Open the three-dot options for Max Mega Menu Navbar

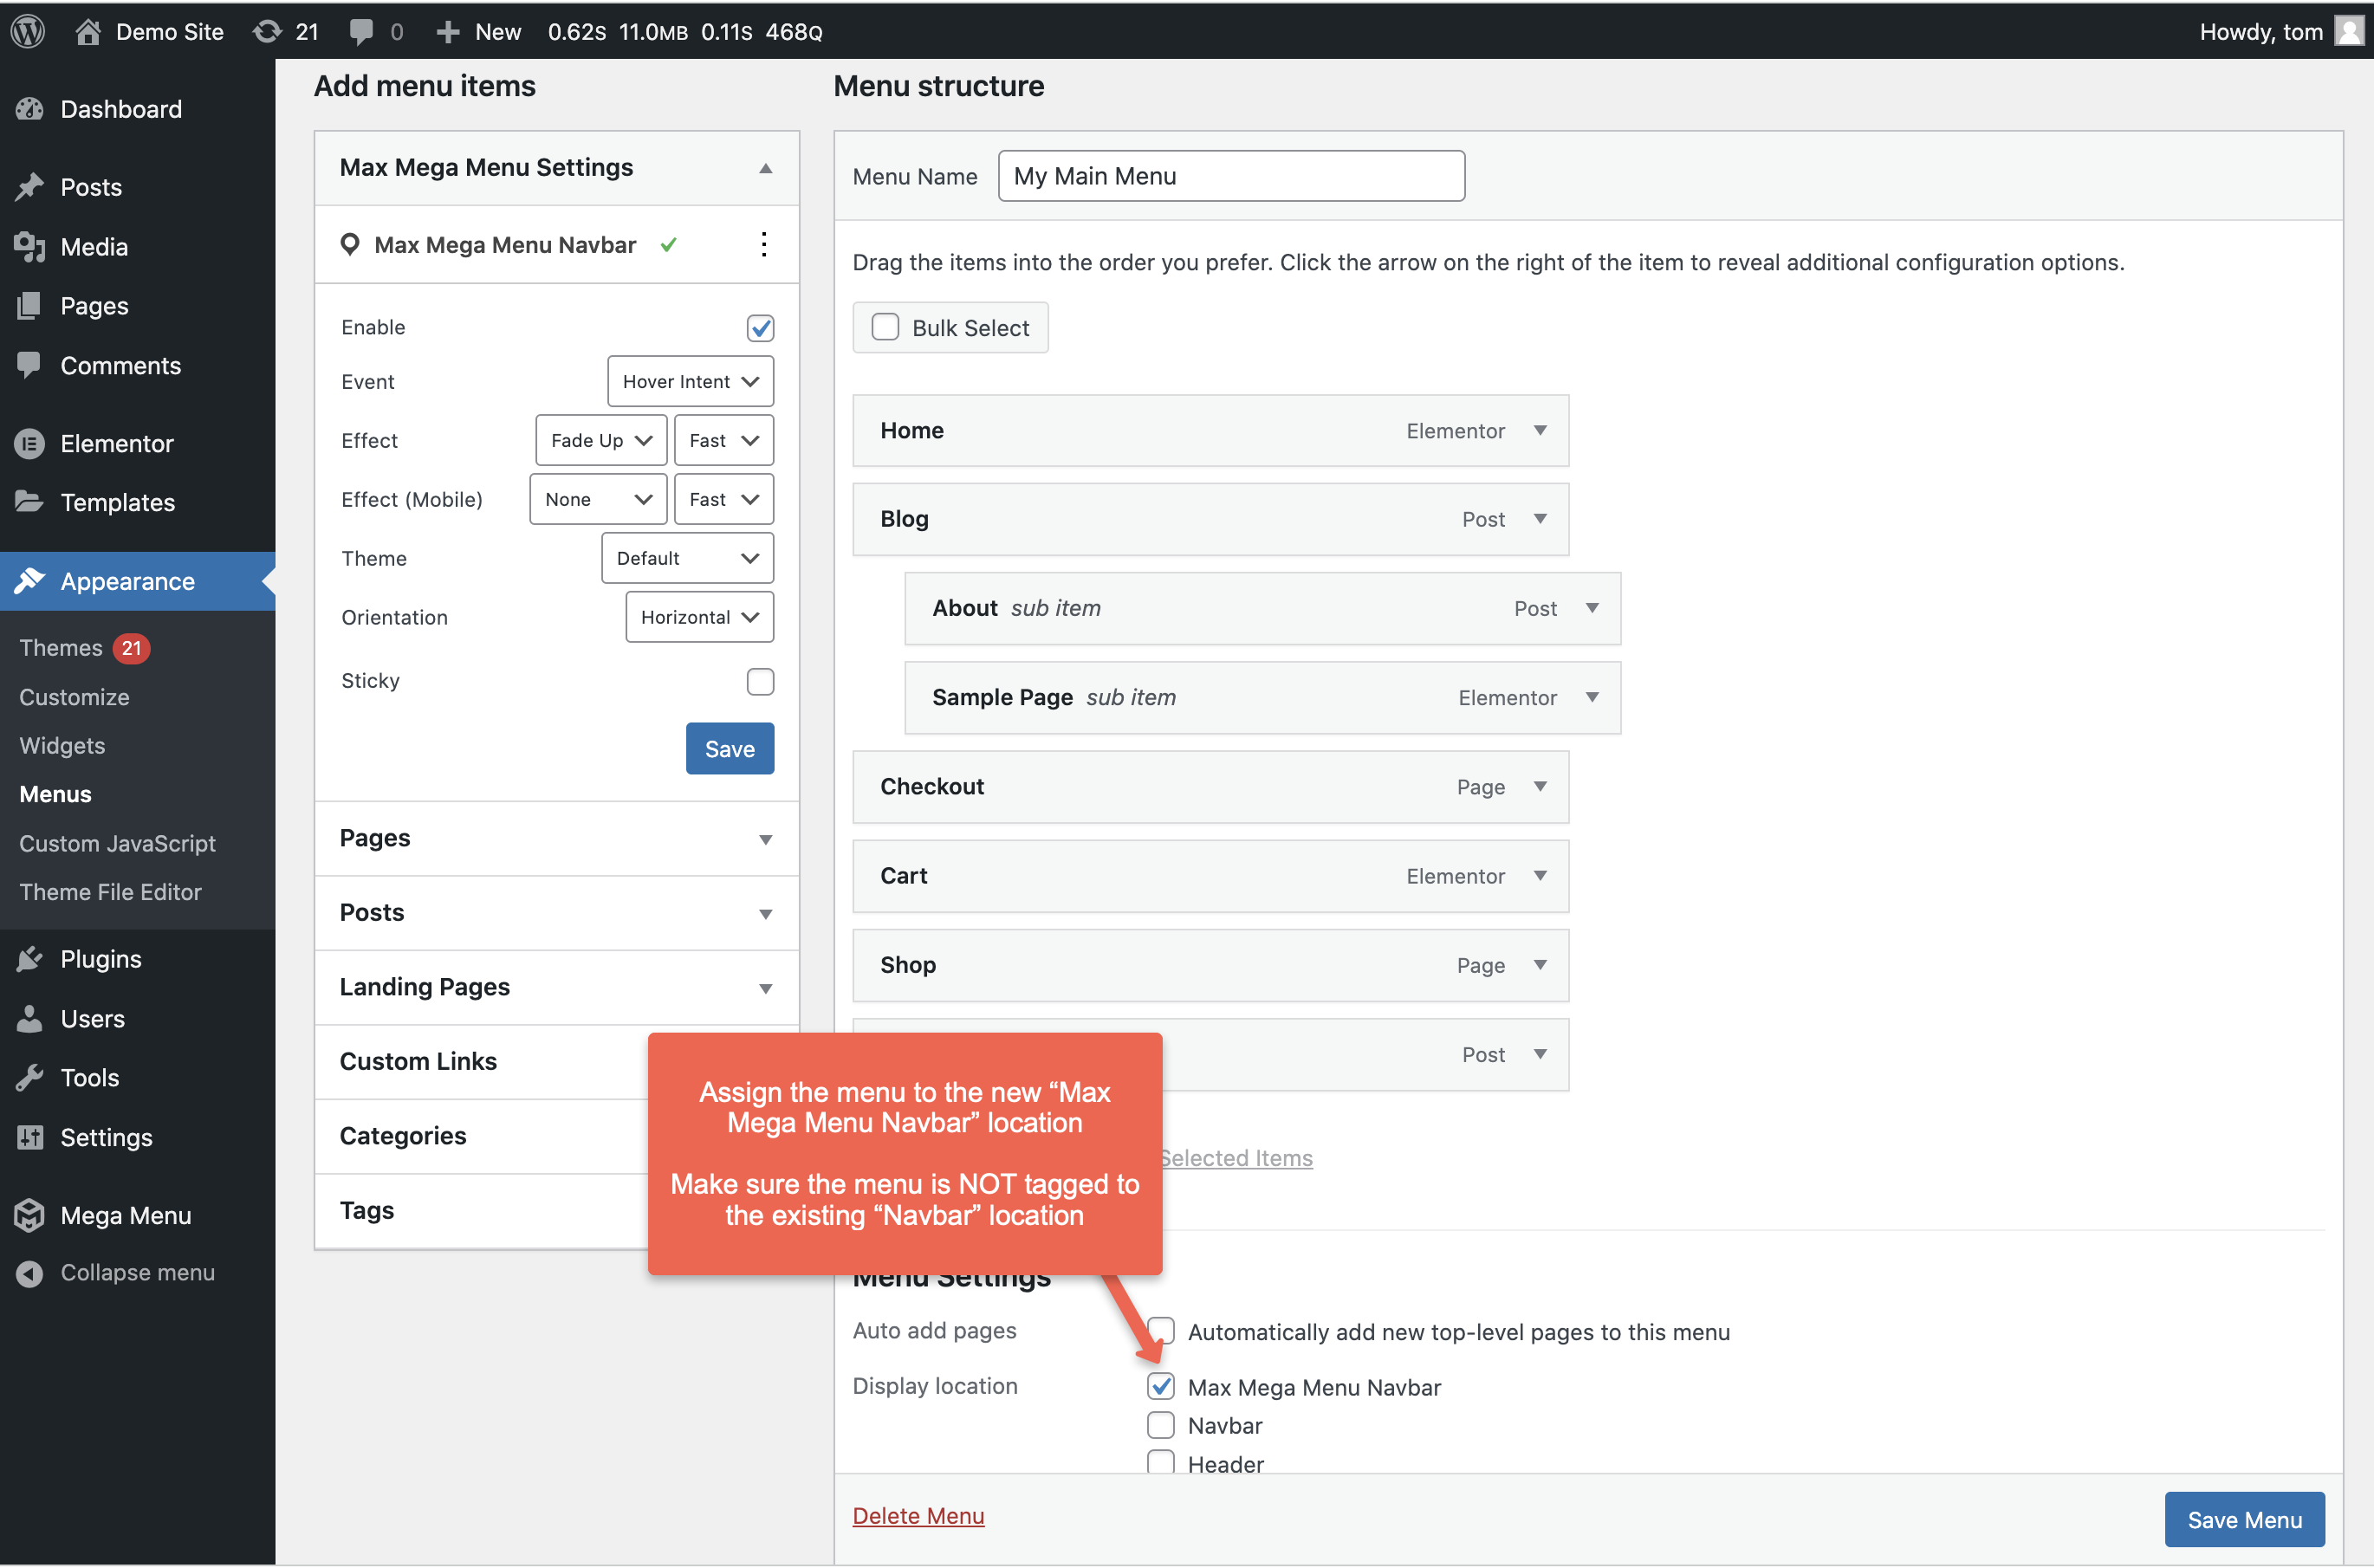point(764,245)
